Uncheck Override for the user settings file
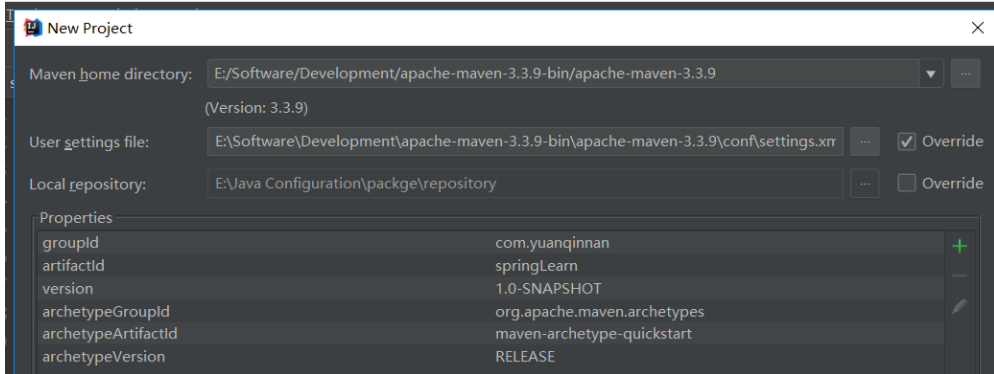 tap(907, 141)
